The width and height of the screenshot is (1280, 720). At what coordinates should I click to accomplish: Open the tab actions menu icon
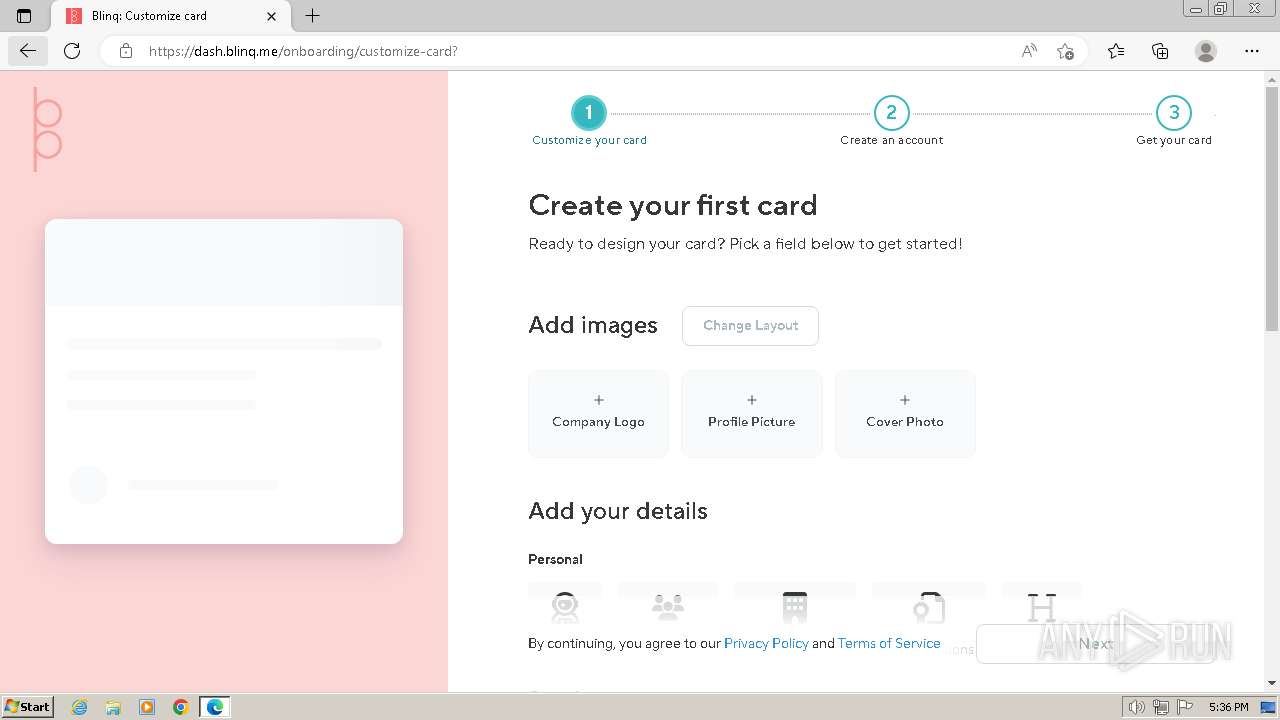[24, 16]
